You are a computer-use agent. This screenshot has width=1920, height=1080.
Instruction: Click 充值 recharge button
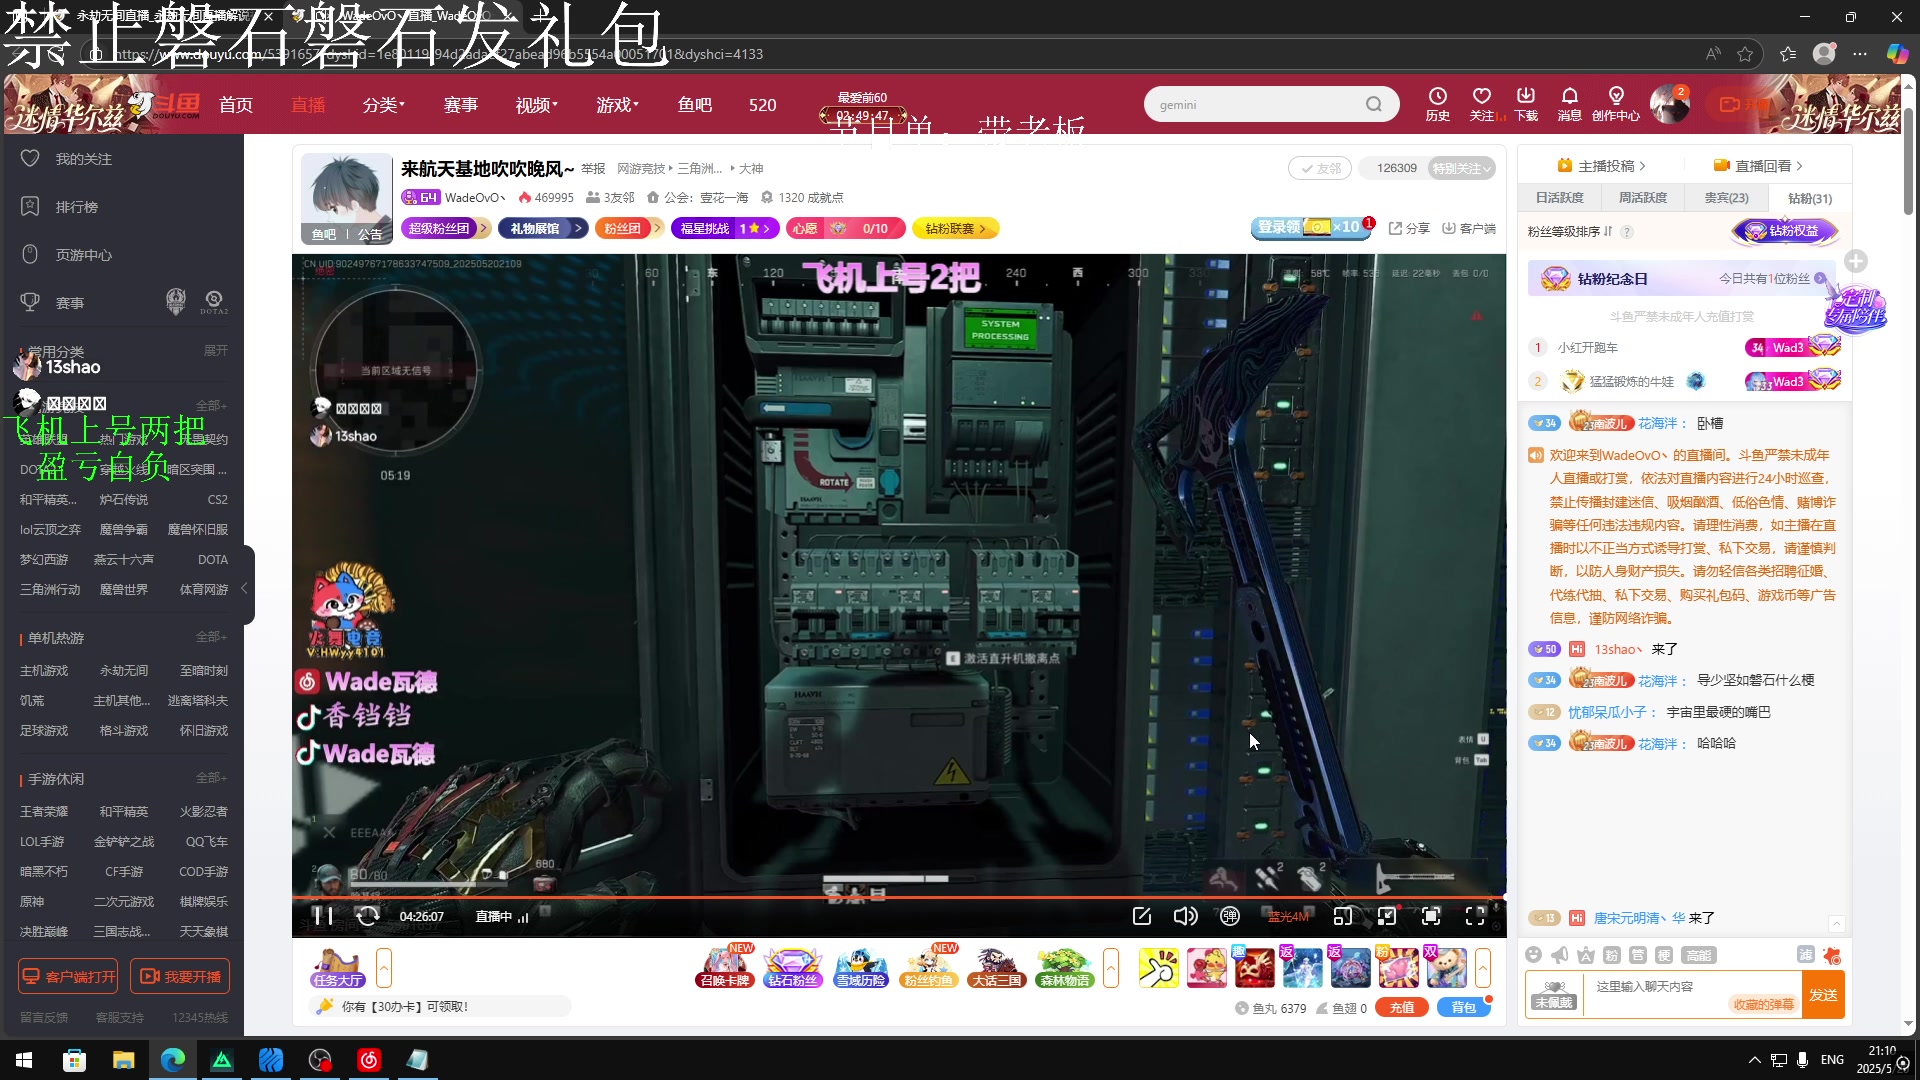pos(1402,1008)
